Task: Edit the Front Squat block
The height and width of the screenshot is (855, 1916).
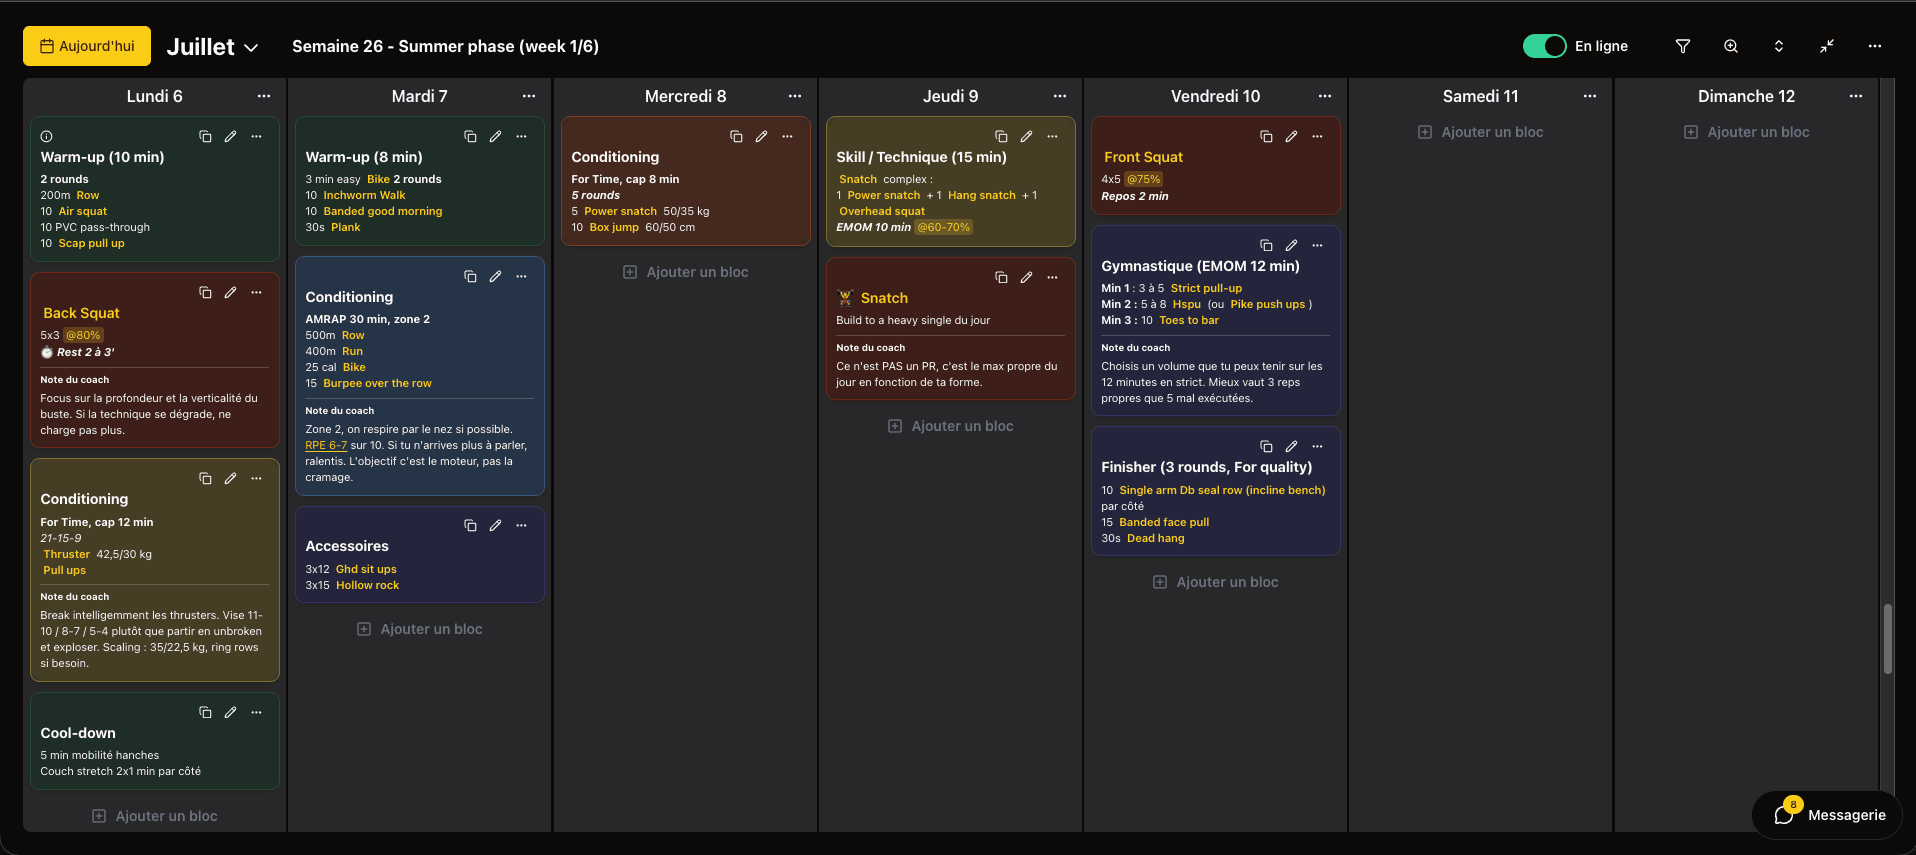Action: point(1292,136)
